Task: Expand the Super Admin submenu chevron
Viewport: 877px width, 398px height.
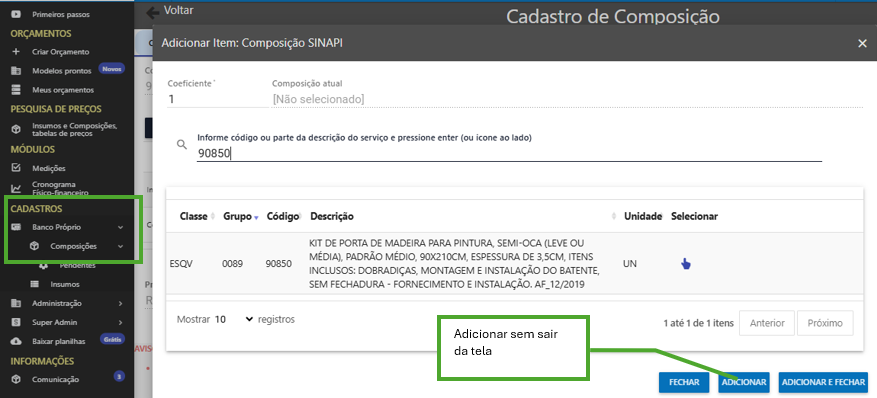Action: pos(121,323)
